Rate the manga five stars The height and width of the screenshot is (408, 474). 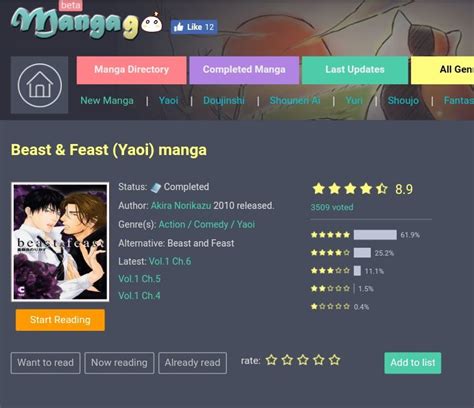pos(334,360)
